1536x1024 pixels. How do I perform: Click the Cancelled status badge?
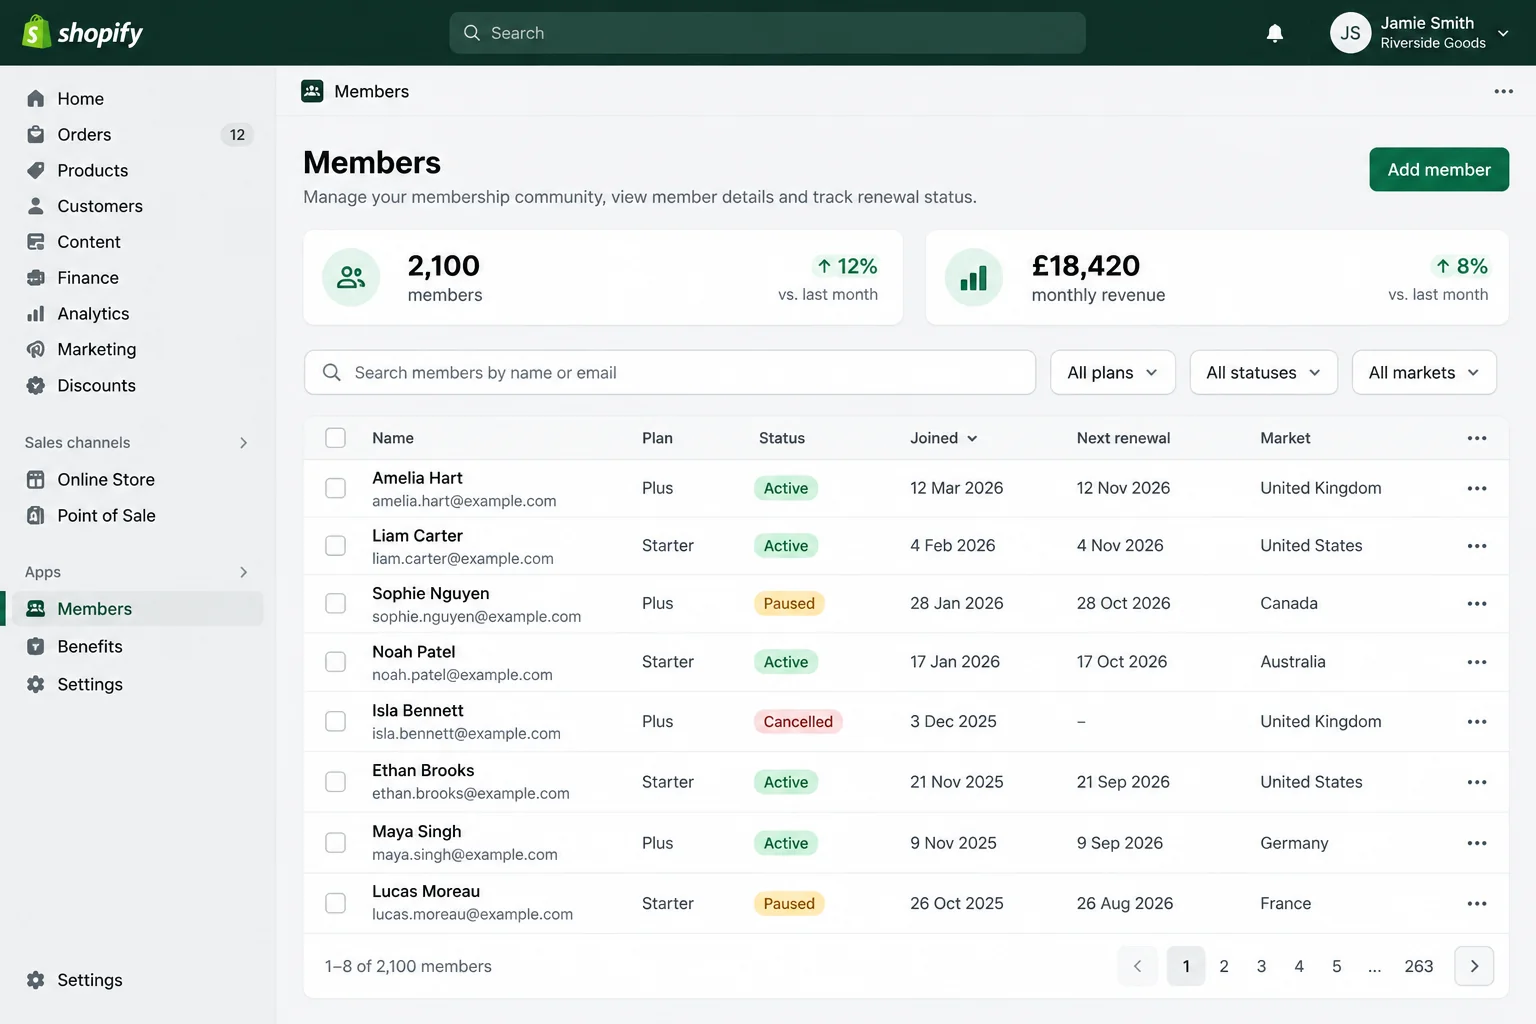pyautogui.click(x=798, y=722)
